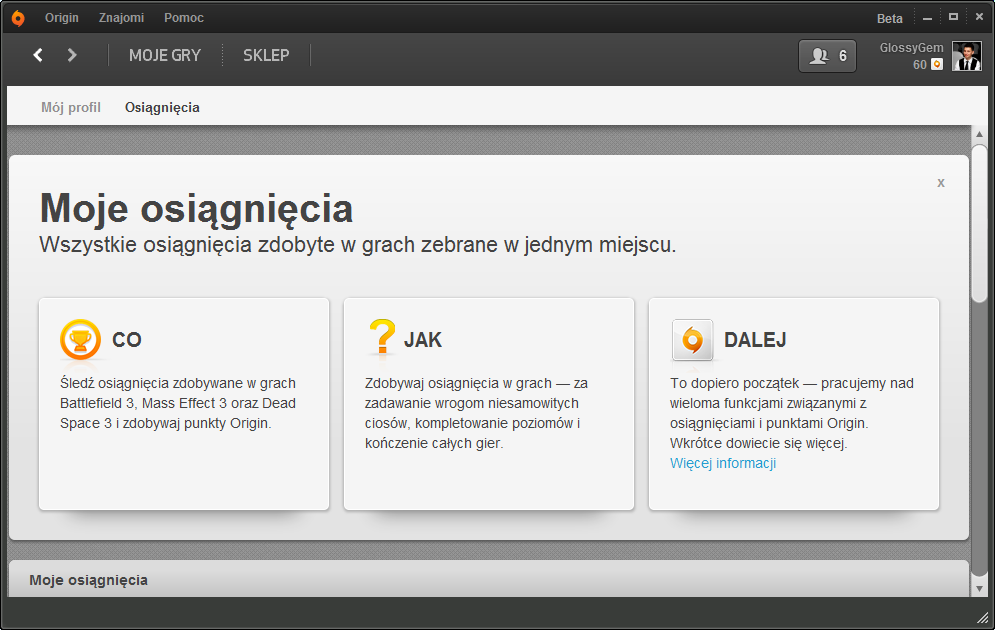
Task: Click the Origin badge icon beside DALEJ
Action: [x=692, y=340]
